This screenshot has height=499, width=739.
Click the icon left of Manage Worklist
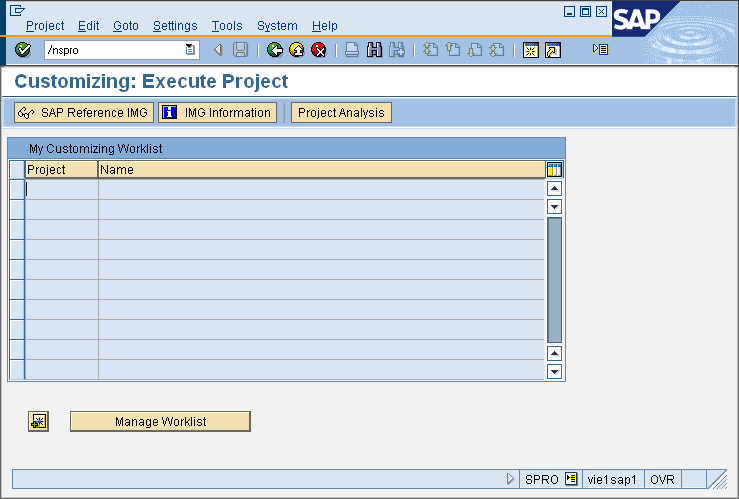coord(38,421)
